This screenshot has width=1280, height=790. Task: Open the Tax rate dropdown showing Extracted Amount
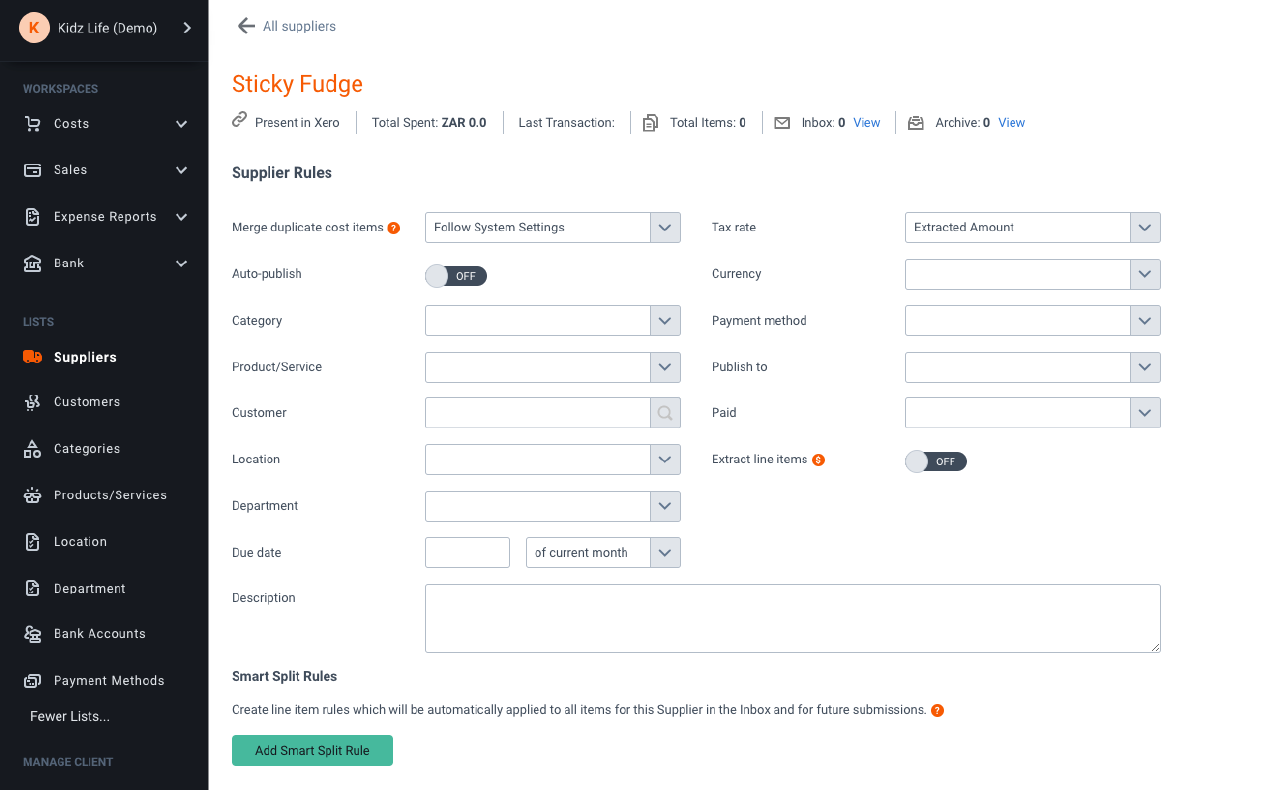(x=1144, y=227)
